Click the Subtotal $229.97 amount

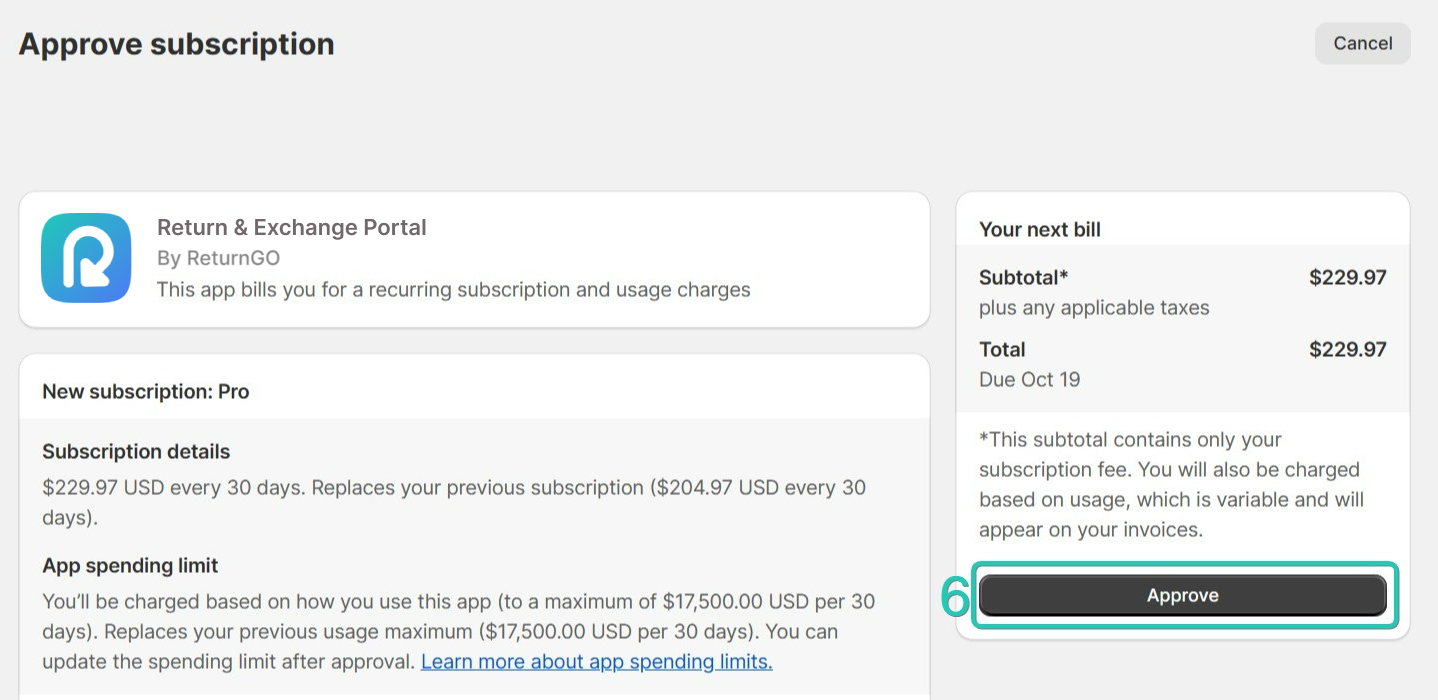pyautogui.click(x=1348, y=277)
